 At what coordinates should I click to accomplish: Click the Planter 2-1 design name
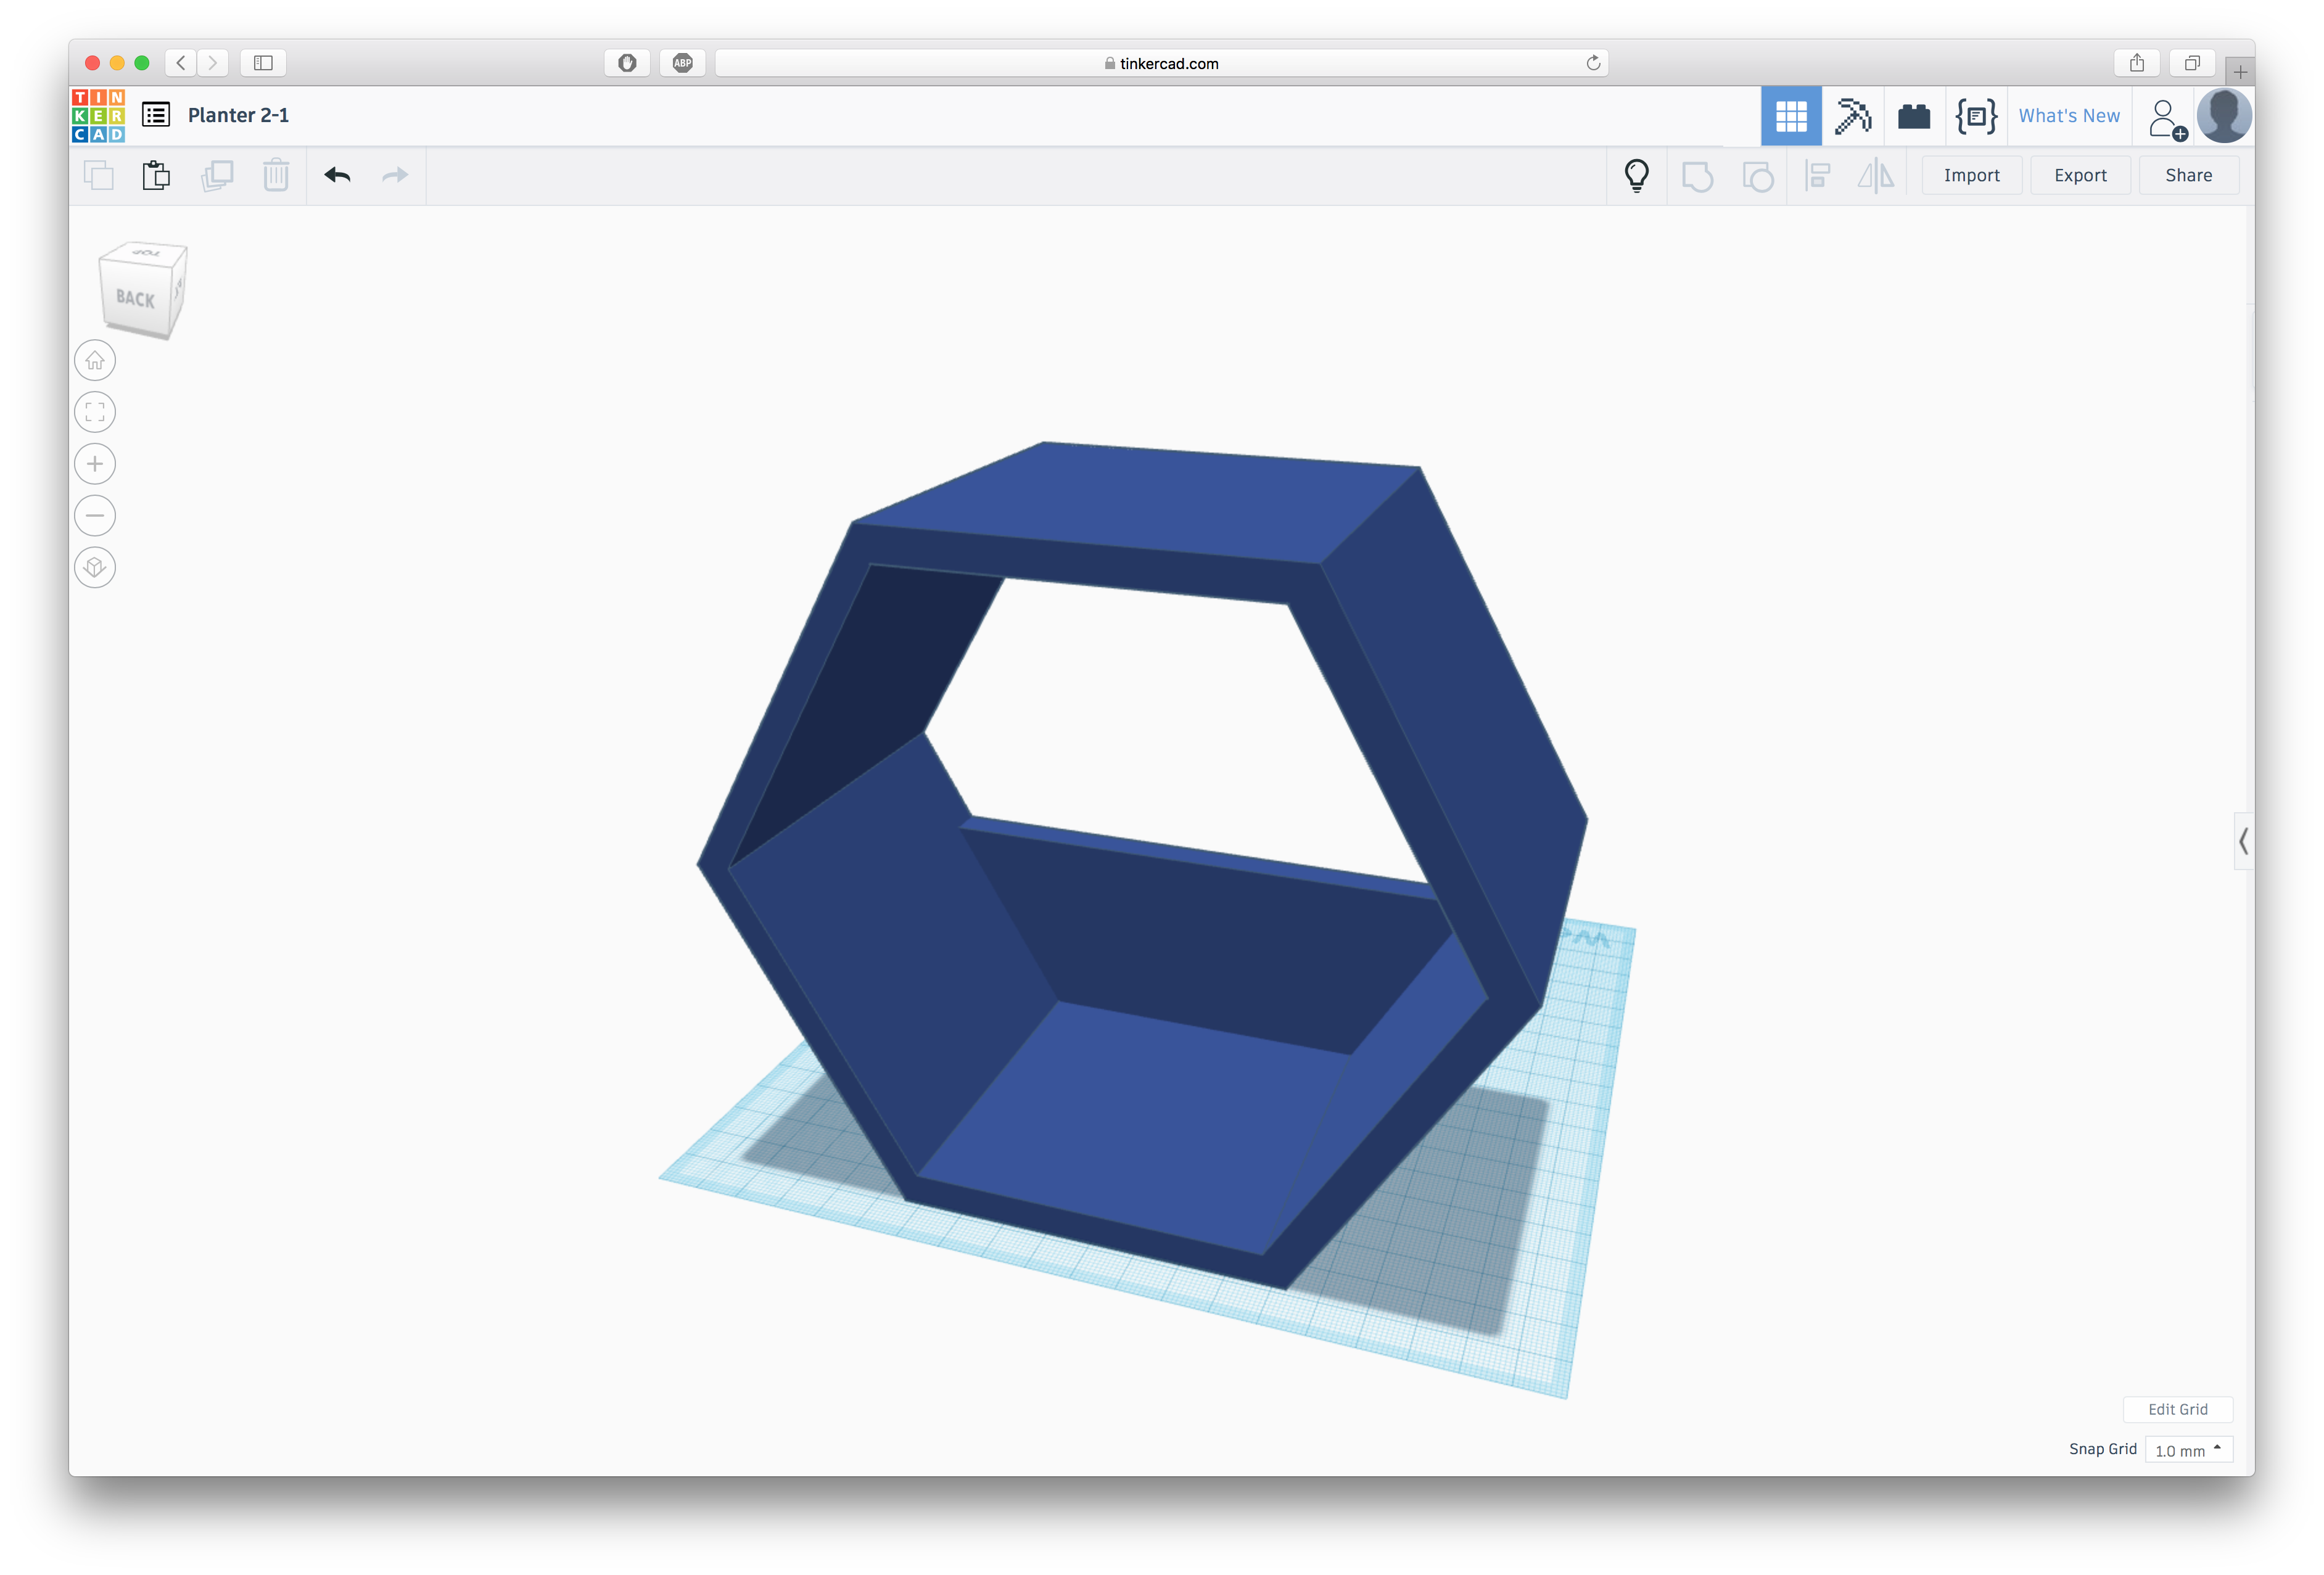238,115
